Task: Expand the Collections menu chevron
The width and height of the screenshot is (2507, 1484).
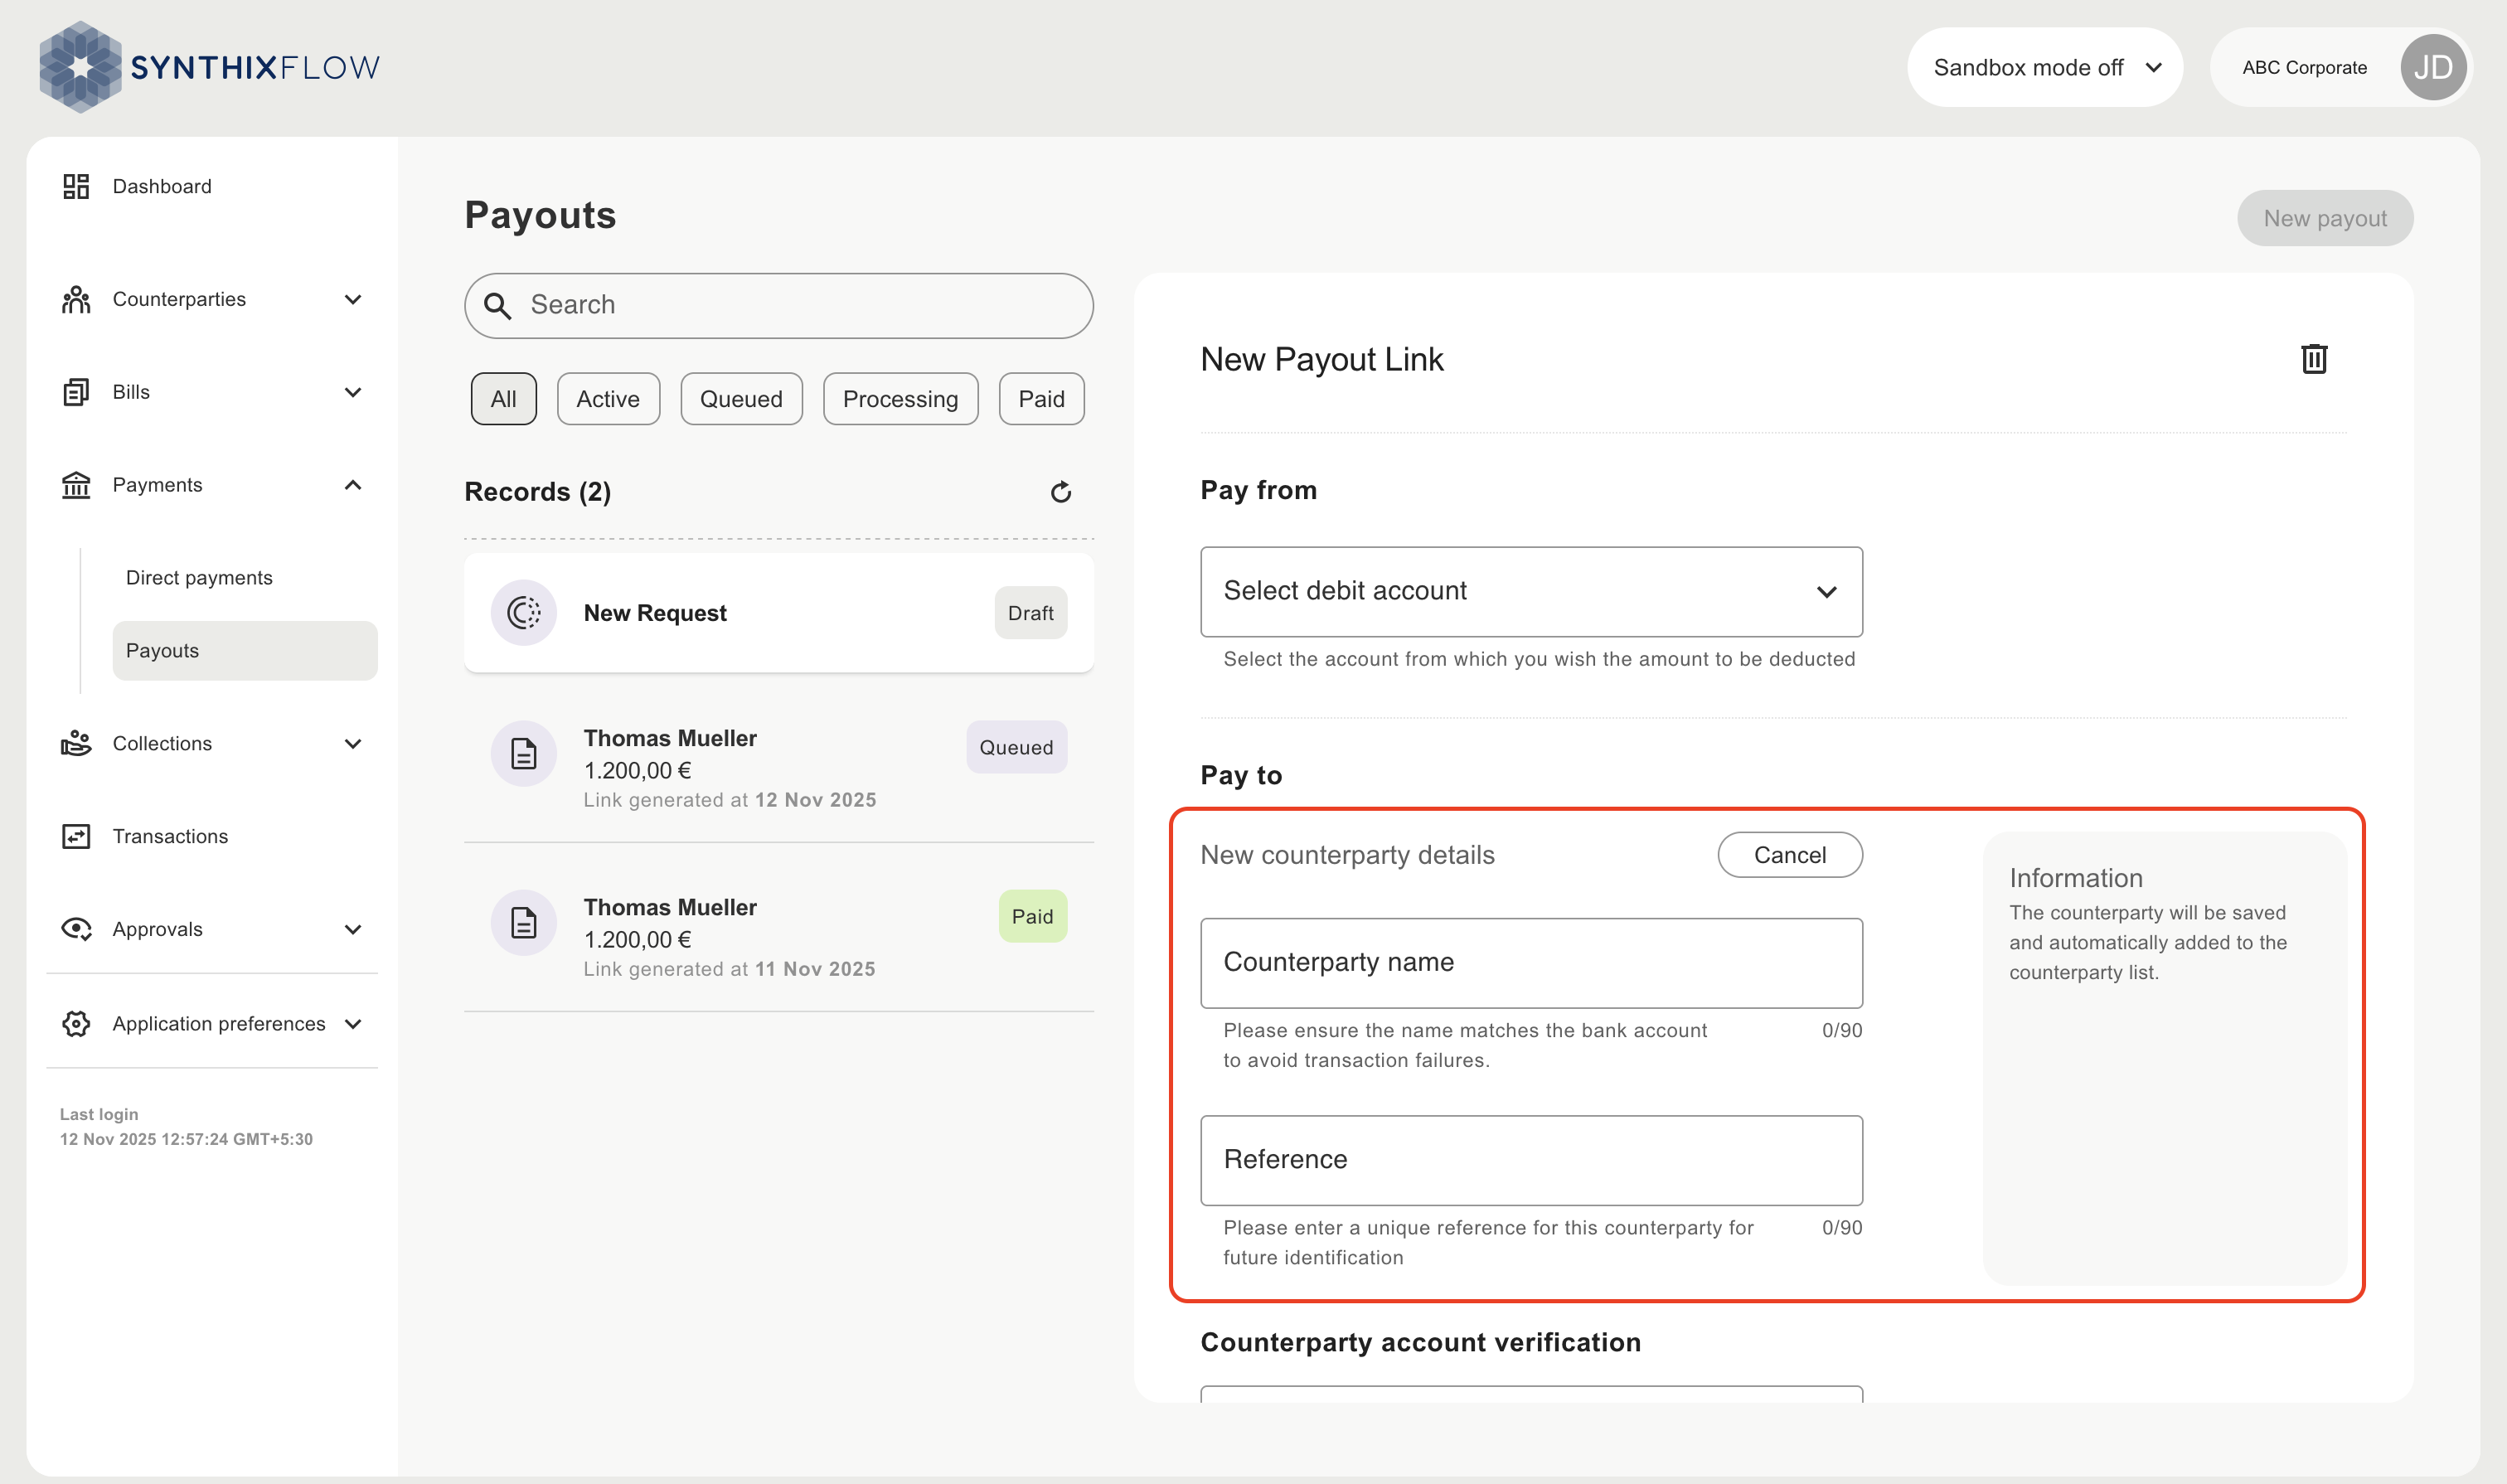Action: [x=353, y=743]
